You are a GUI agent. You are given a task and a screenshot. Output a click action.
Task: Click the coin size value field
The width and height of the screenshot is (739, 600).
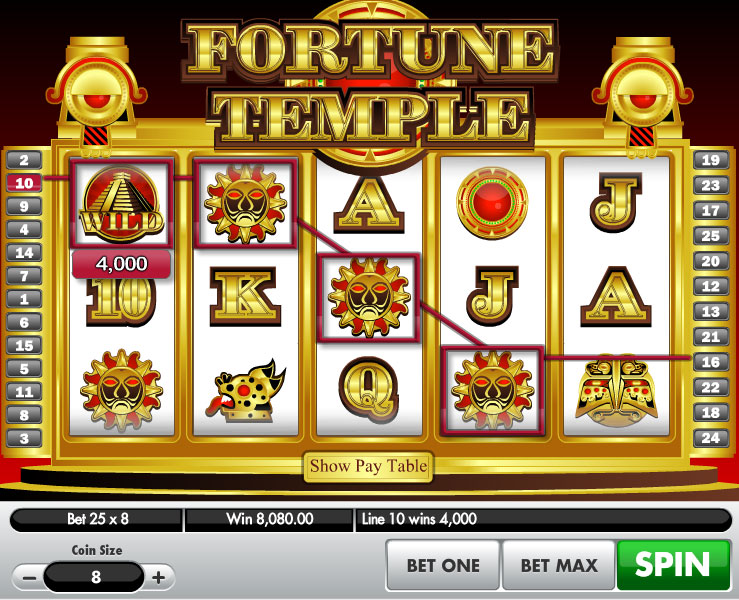coord(94,576)
